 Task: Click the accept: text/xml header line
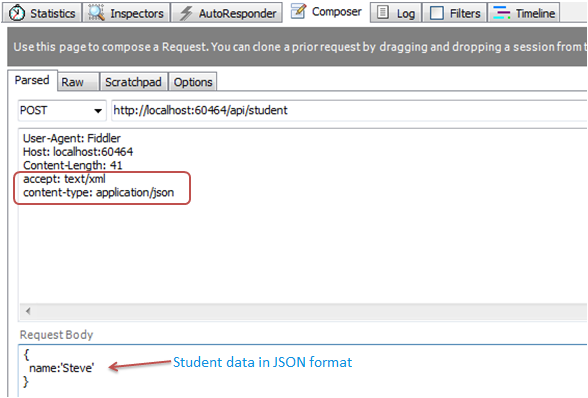tap(64, 179)
